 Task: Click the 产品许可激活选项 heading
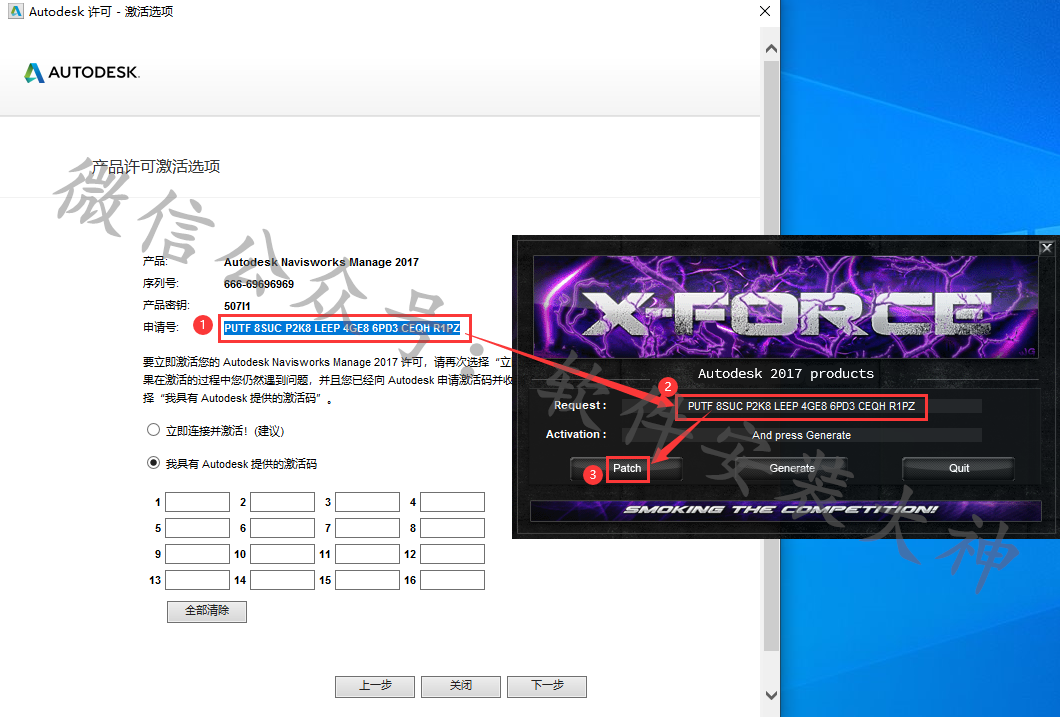click(x=155, y=166)
